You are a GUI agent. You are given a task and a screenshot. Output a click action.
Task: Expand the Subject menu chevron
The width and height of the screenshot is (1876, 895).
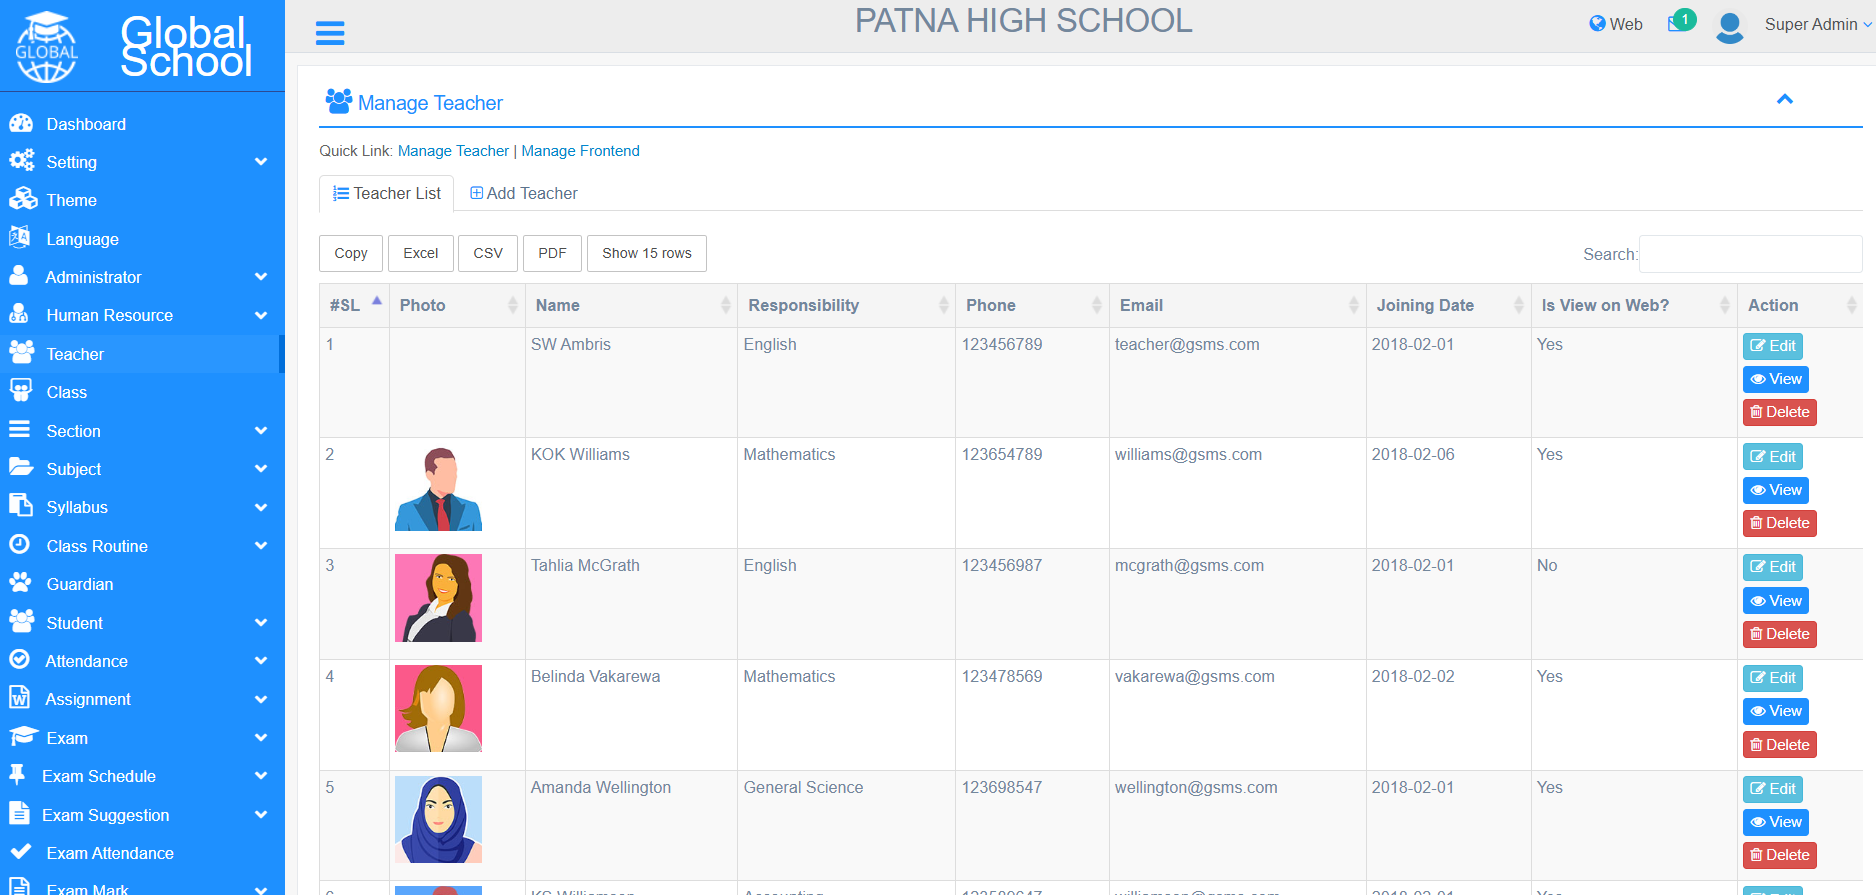(261, 469)
